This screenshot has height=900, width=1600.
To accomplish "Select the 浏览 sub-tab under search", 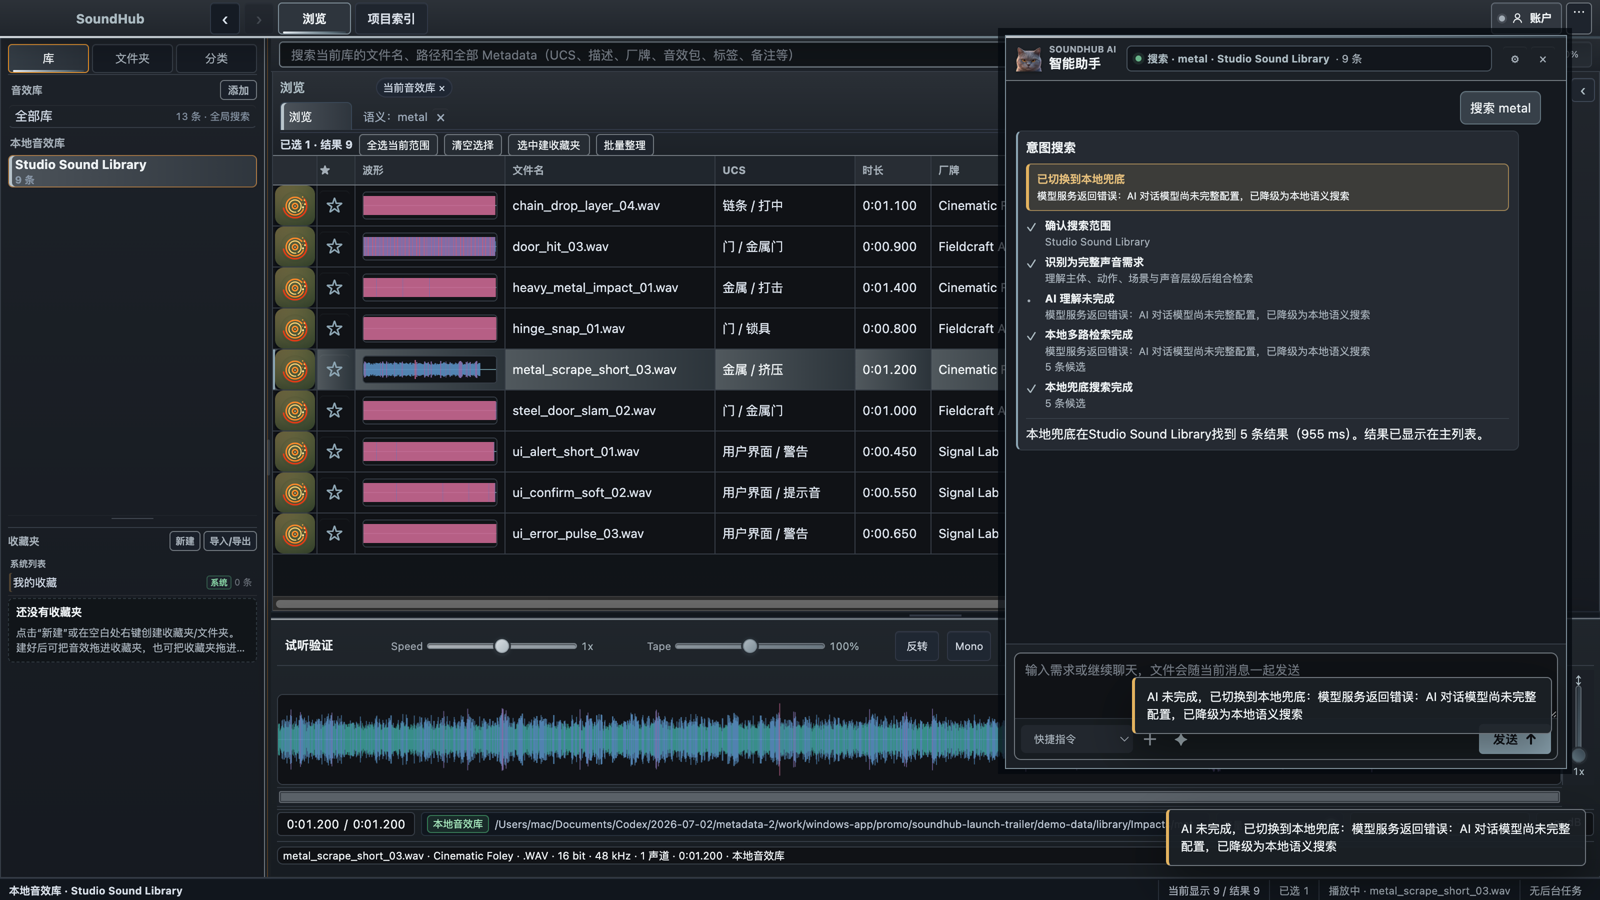I will pyautogui.click(x=316, y=117).
